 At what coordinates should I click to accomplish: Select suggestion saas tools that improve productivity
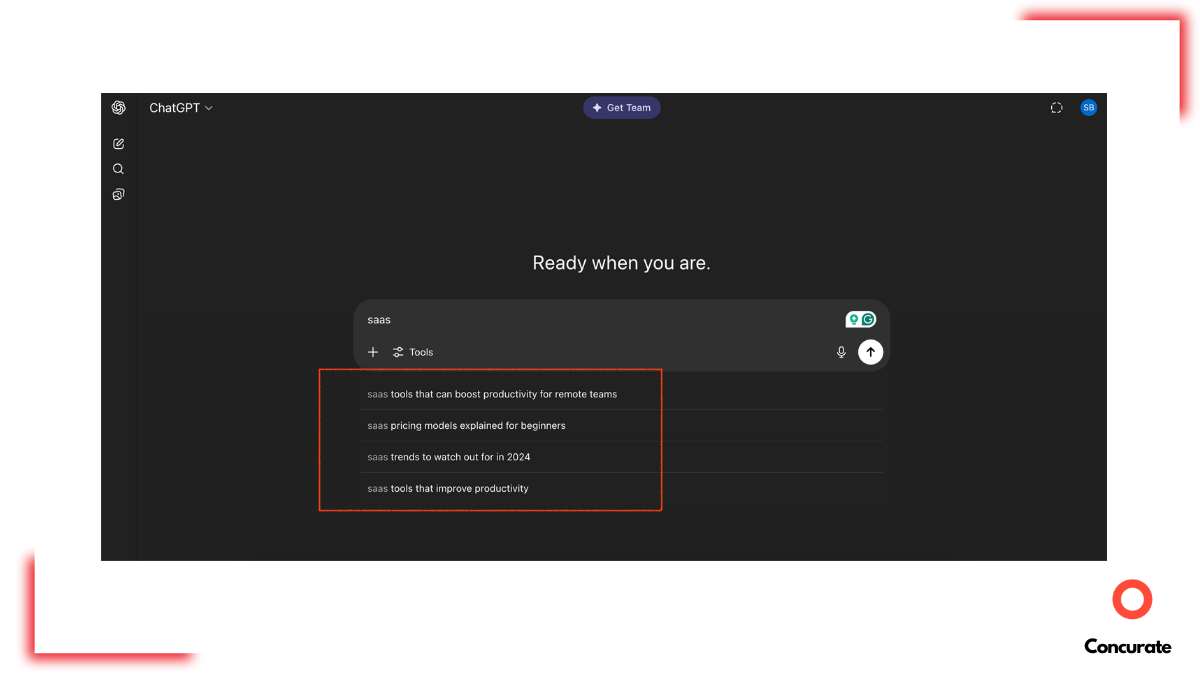point(621,489)
